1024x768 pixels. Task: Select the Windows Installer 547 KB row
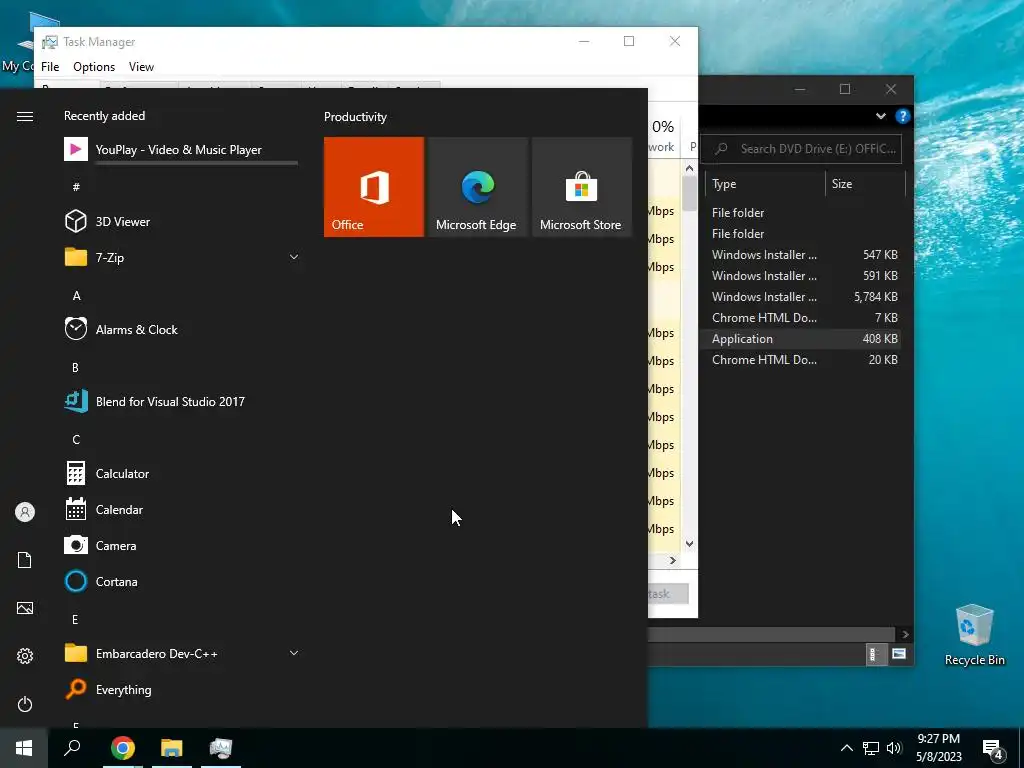[802, 255]
